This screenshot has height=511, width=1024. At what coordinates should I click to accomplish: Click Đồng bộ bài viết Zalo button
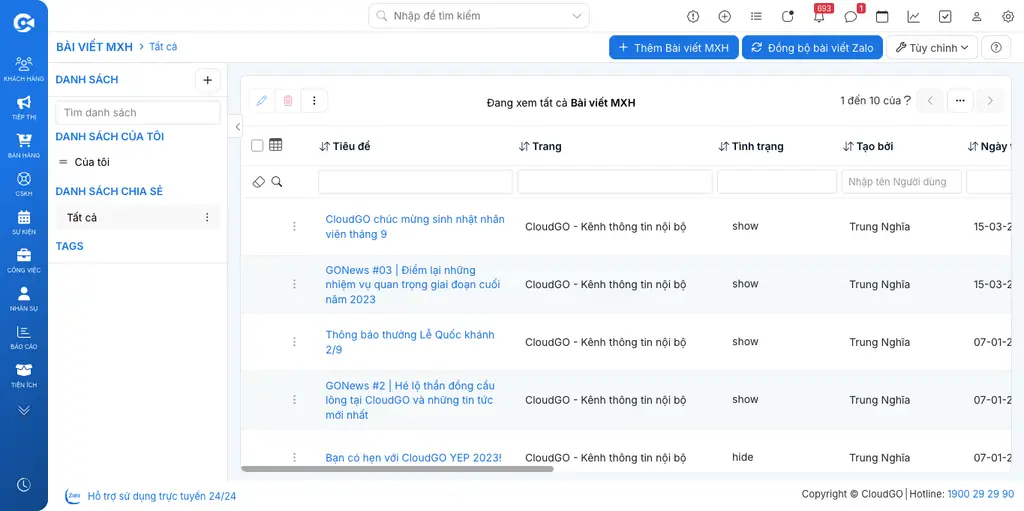point(812,48)
